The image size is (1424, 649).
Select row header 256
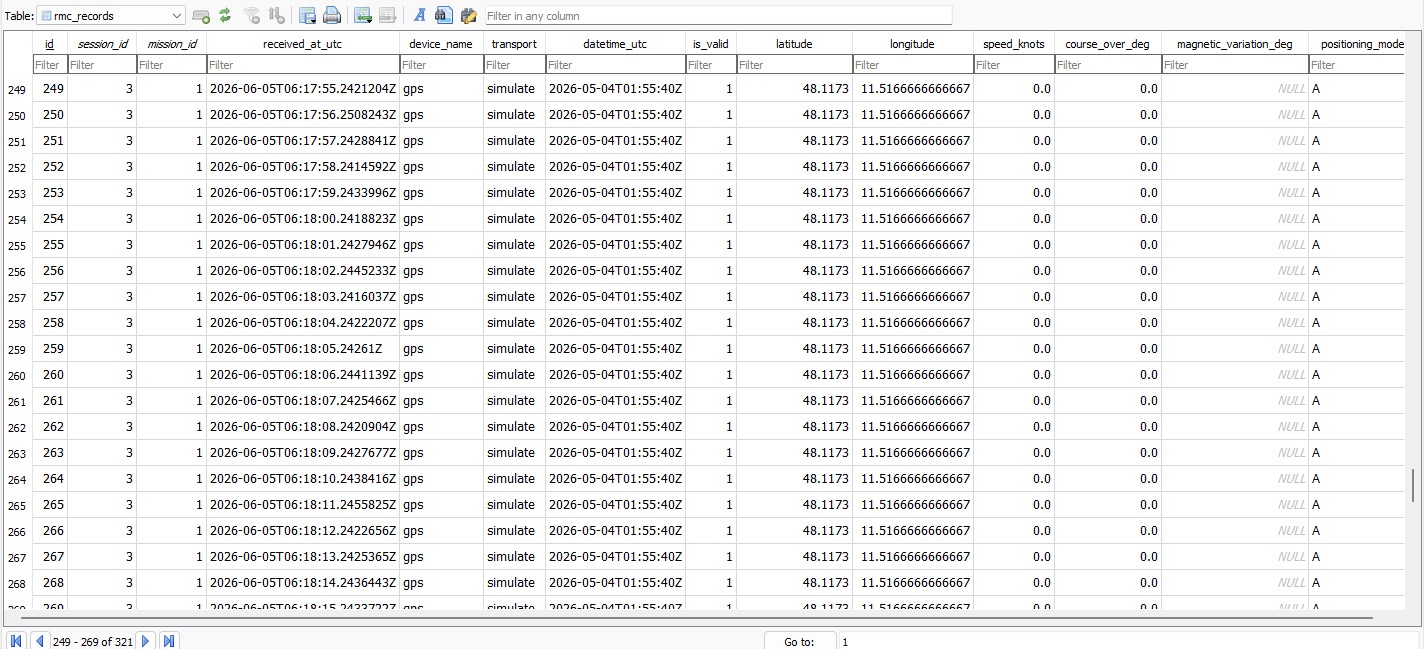(x=16, y=271)
